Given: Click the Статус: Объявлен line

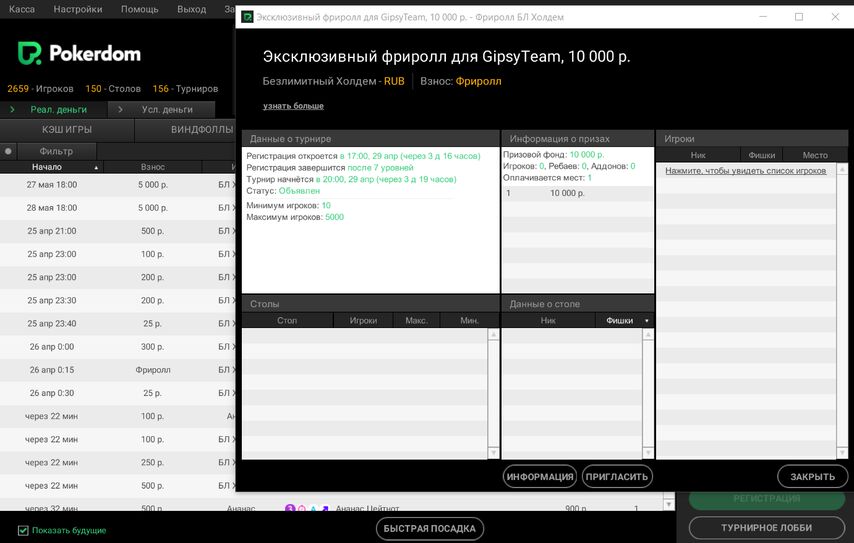Looking at the screenshot, I should point(283,191).
